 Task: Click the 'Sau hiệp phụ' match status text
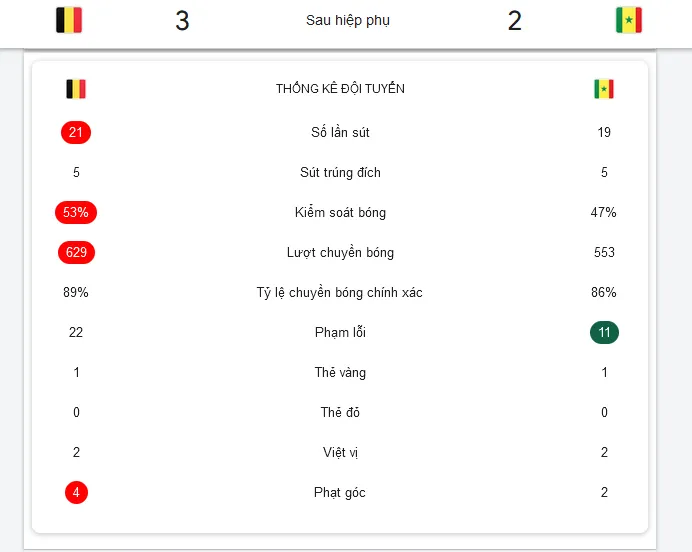pos(348,21)
